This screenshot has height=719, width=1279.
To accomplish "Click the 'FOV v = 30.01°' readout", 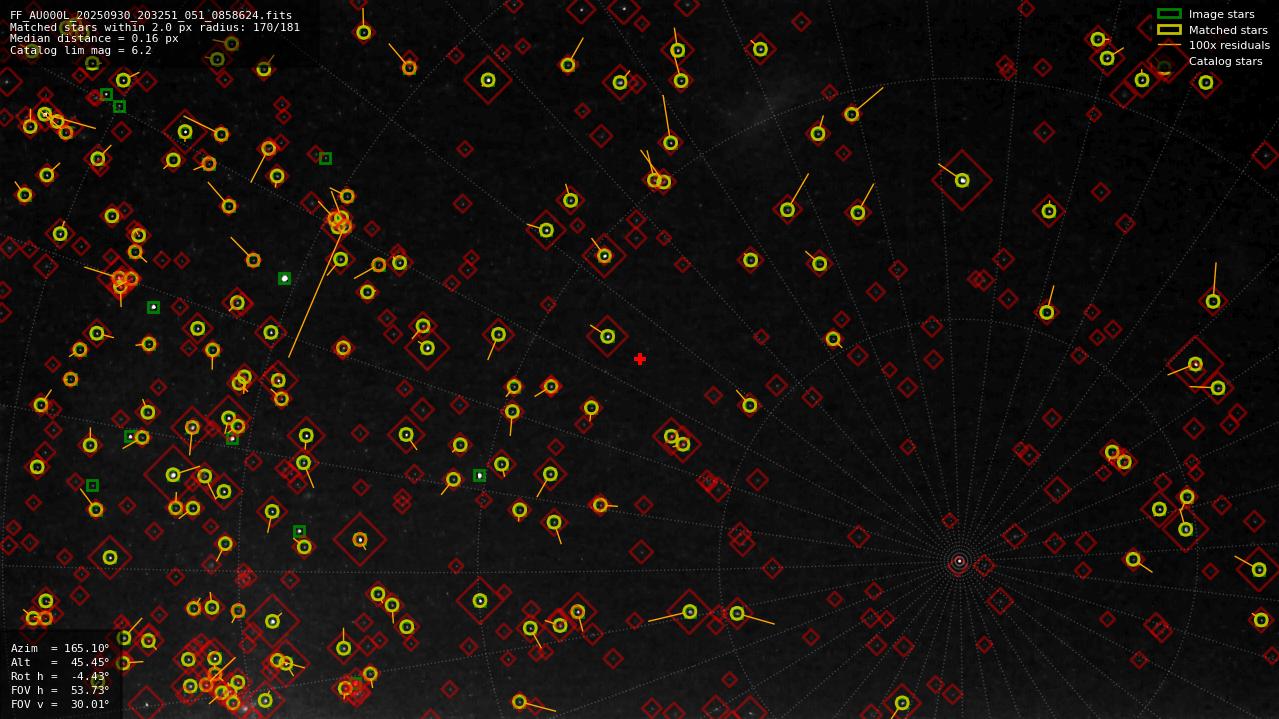I will tap(60, 704).
